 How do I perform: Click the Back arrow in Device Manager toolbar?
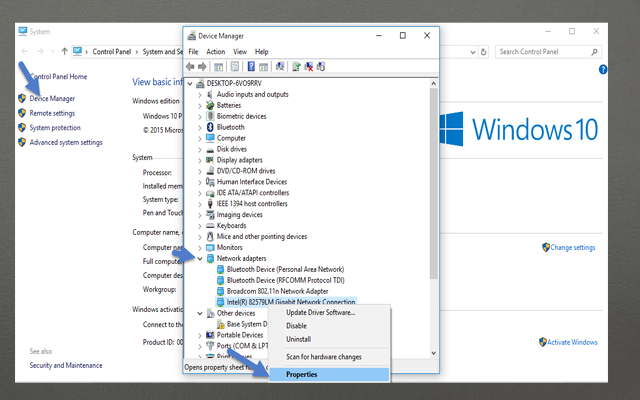pos(190,66)
